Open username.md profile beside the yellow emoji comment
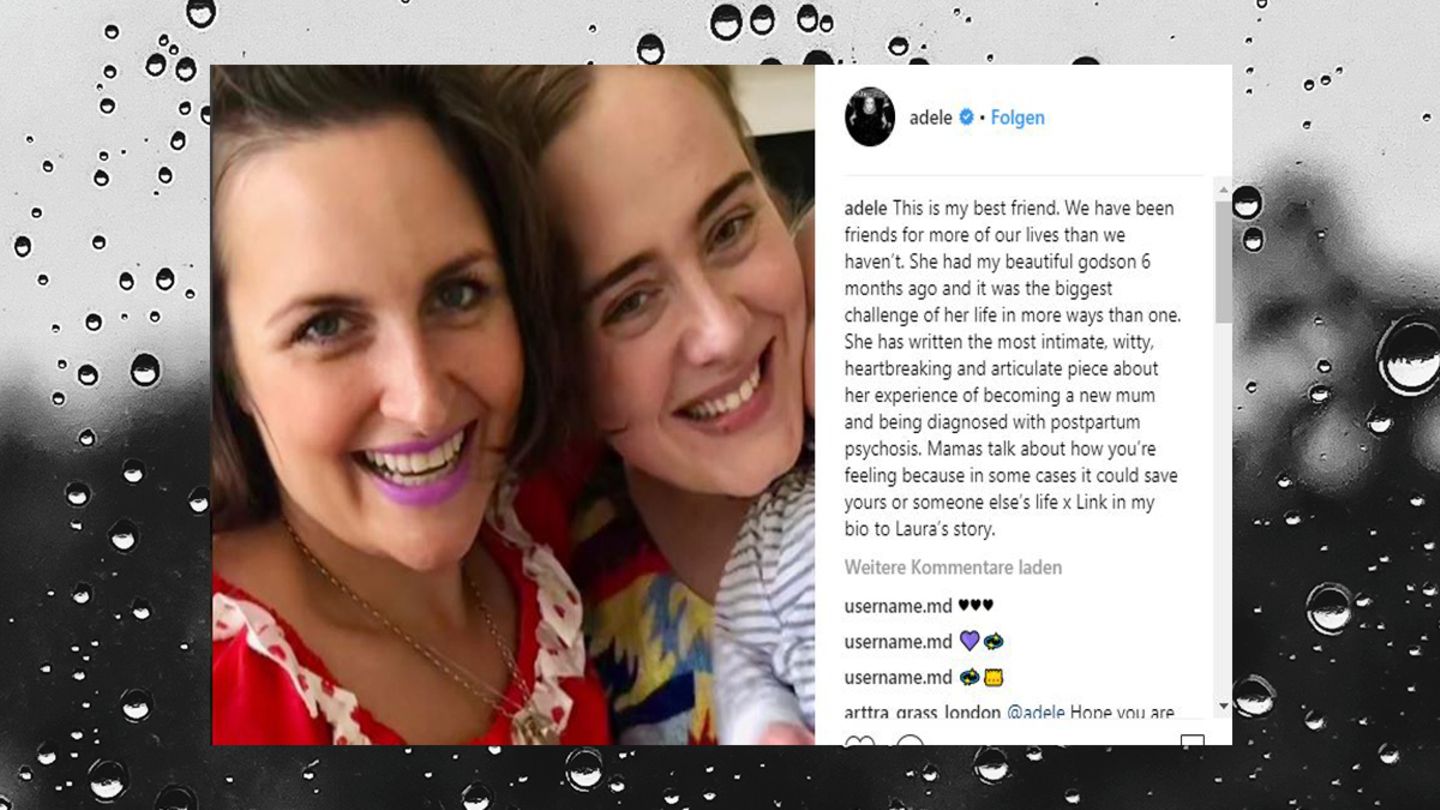The height and width of the screenshot is (810, 1440). pos(898,677)
